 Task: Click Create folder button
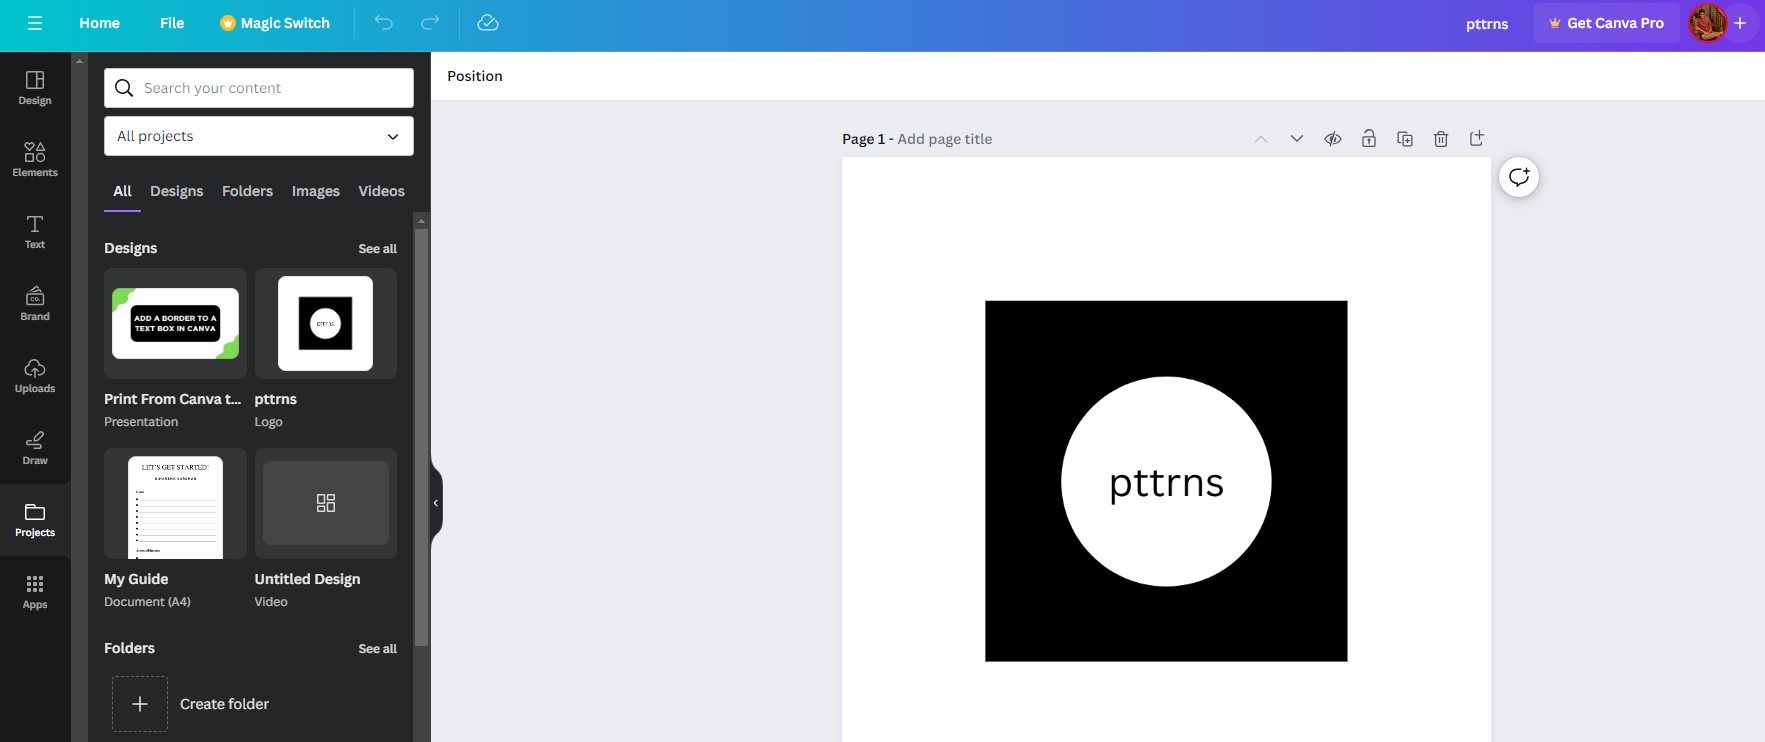click(x=190, y=704)
